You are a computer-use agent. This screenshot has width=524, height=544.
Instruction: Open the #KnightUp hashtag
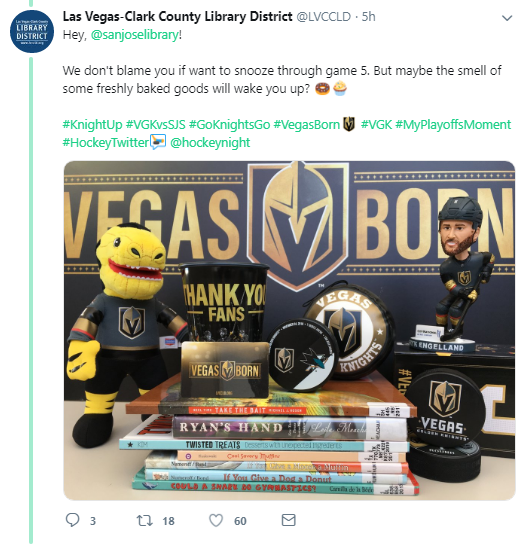coord(92,124)
